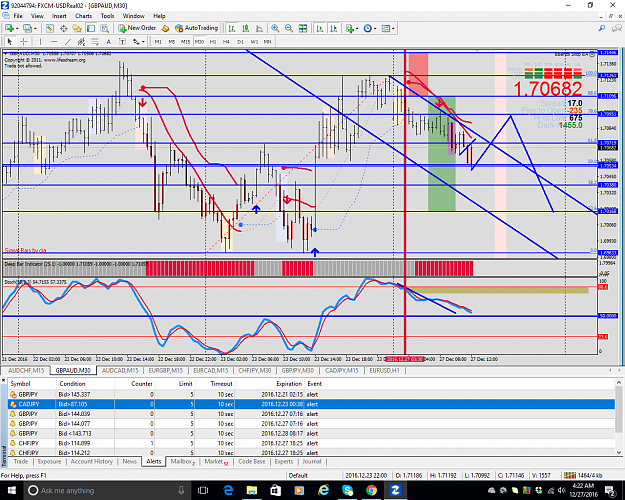Select the CADJPY Bid>87.105 alert row
Screen dimensions: 625x500
[311, 404]
